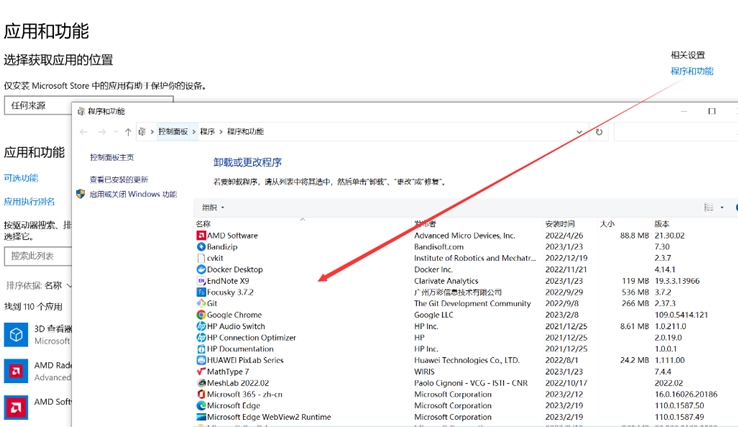Open 启用或关闭 Windows 功能 link

[x=133, y=194]
